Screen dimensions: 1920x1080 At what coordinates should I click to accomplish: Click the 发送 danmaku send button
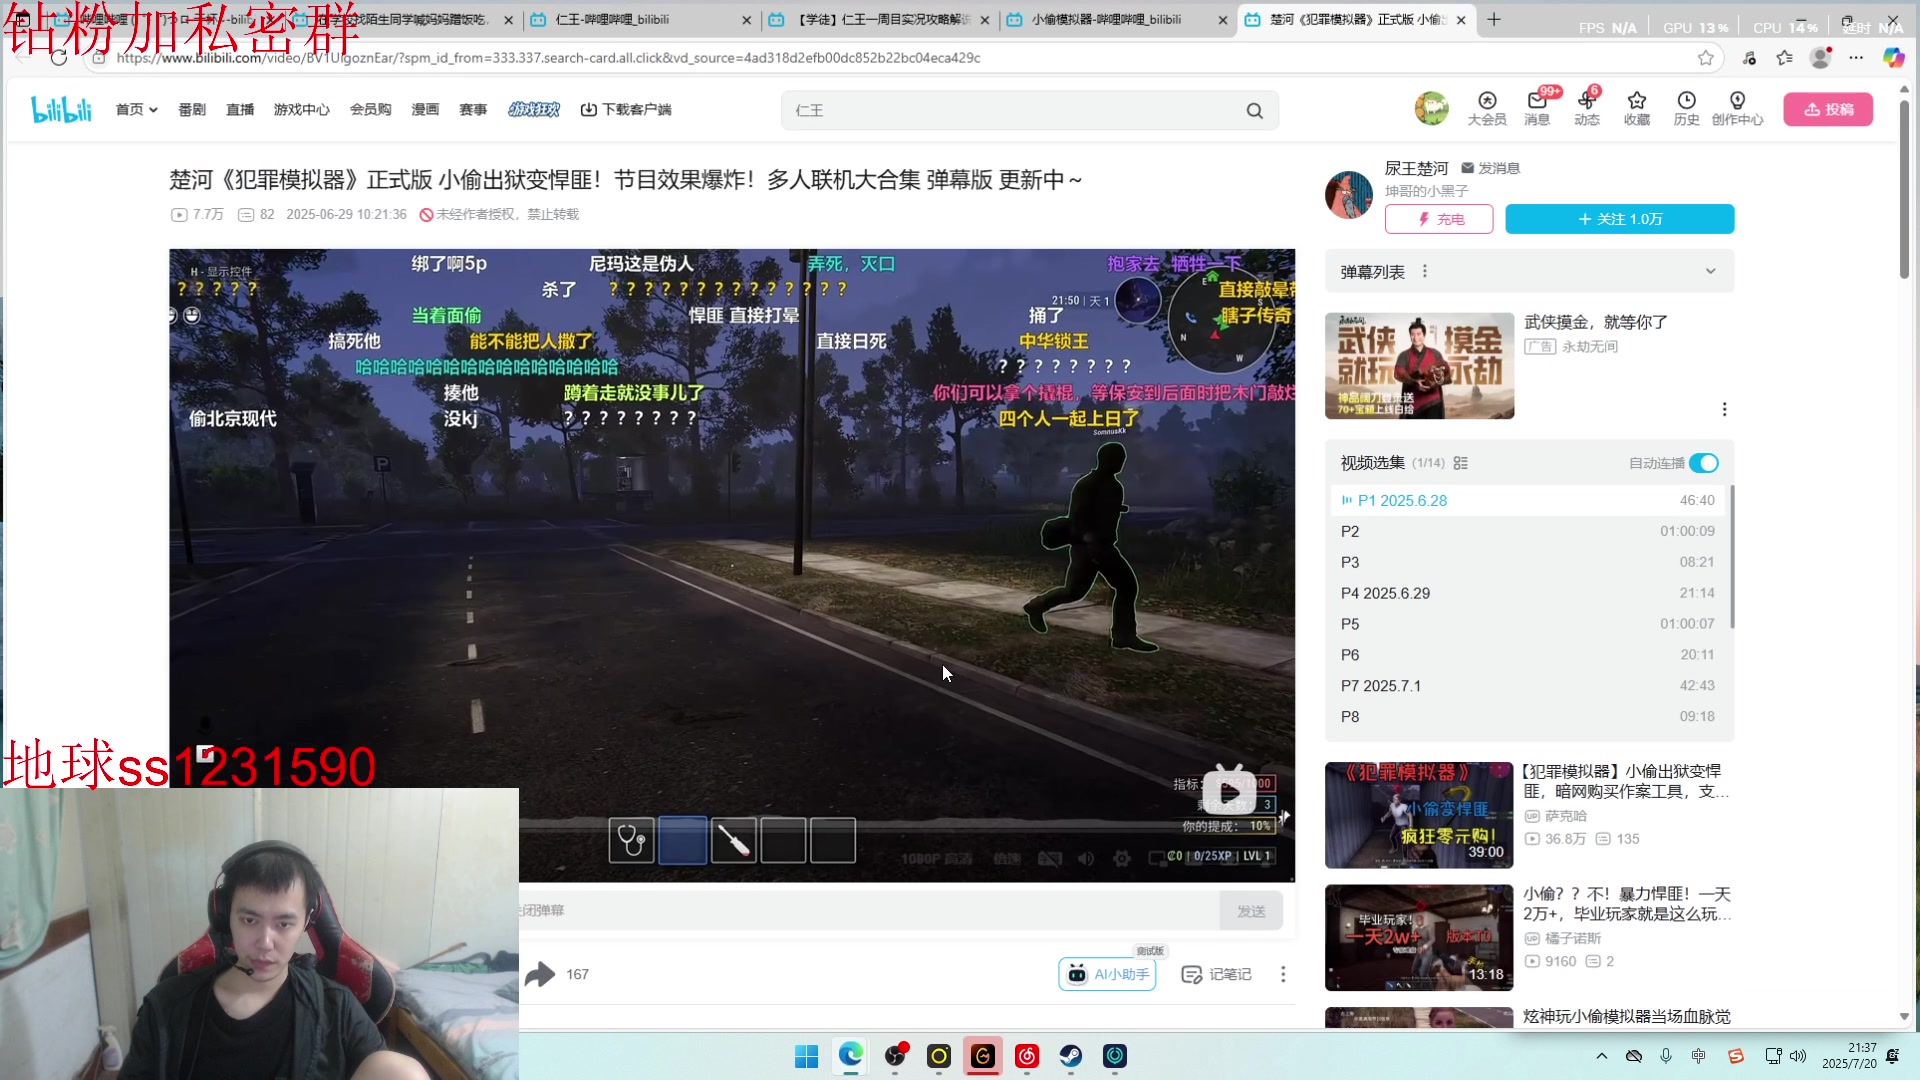click(x=1251, y=911)
